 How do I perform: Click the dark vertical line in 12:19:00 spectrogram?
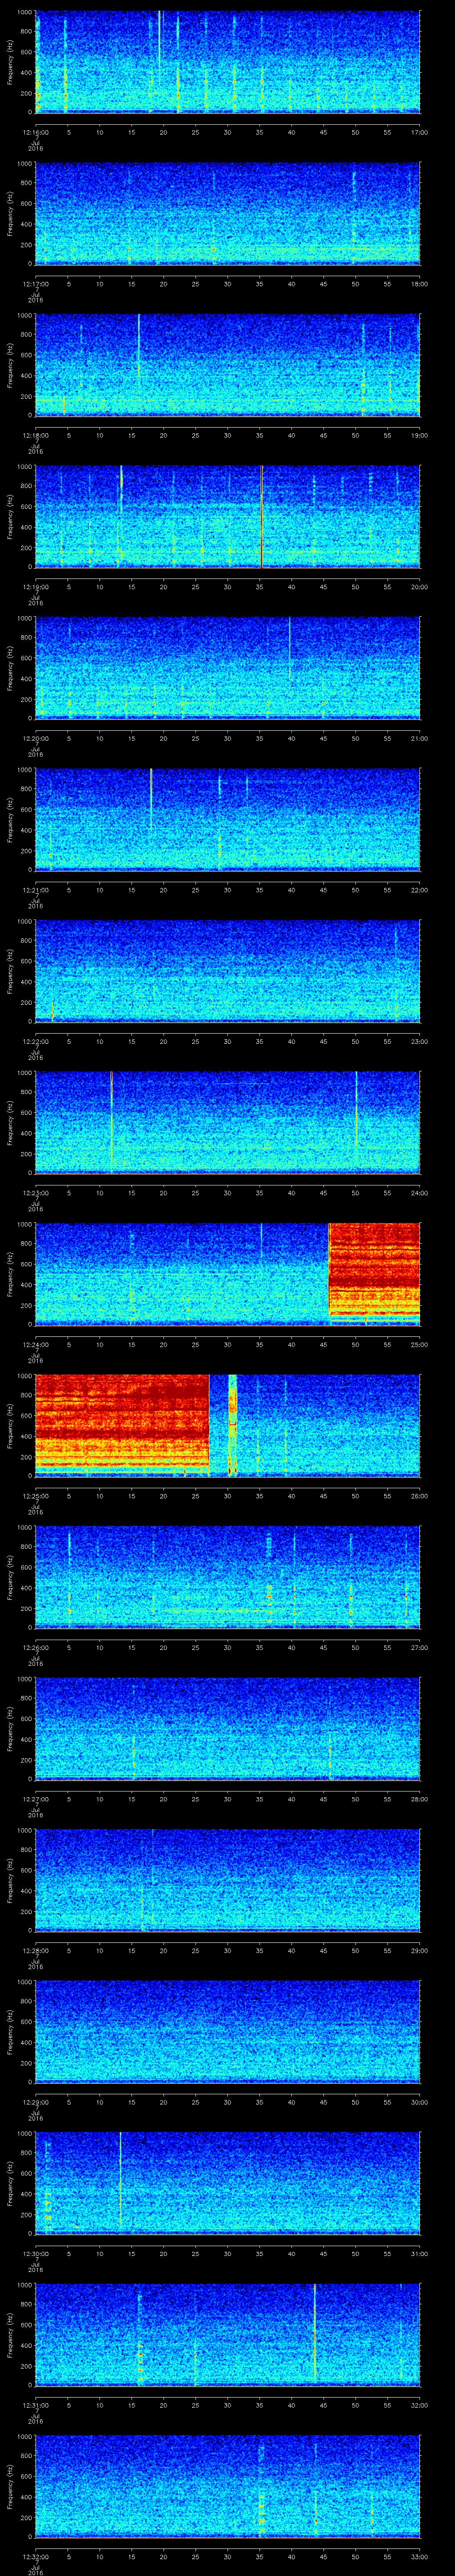[261, 515]
